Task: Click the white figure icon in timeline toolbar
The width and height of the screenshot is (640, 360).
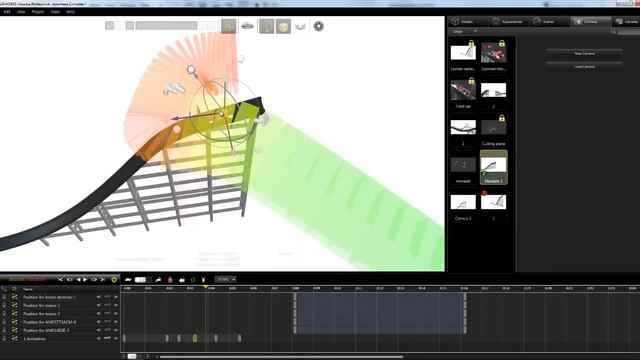Action: coord(204,280)
